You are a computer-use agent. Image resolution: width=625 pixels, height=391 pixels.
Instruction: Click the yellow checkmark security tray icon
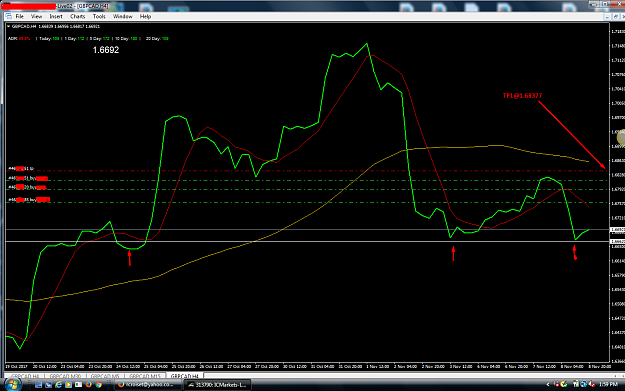[x=564, y=384]
